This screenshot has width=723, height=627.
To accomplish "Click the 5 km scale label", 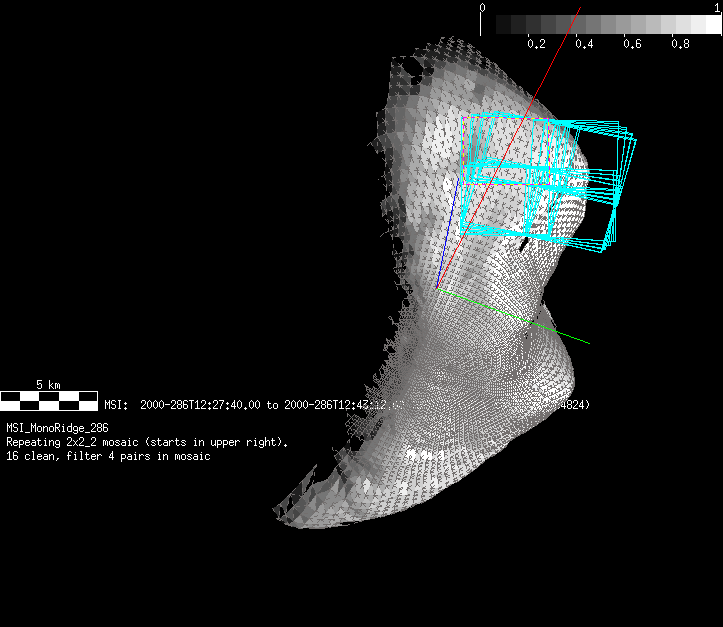I will coord(47,385).
